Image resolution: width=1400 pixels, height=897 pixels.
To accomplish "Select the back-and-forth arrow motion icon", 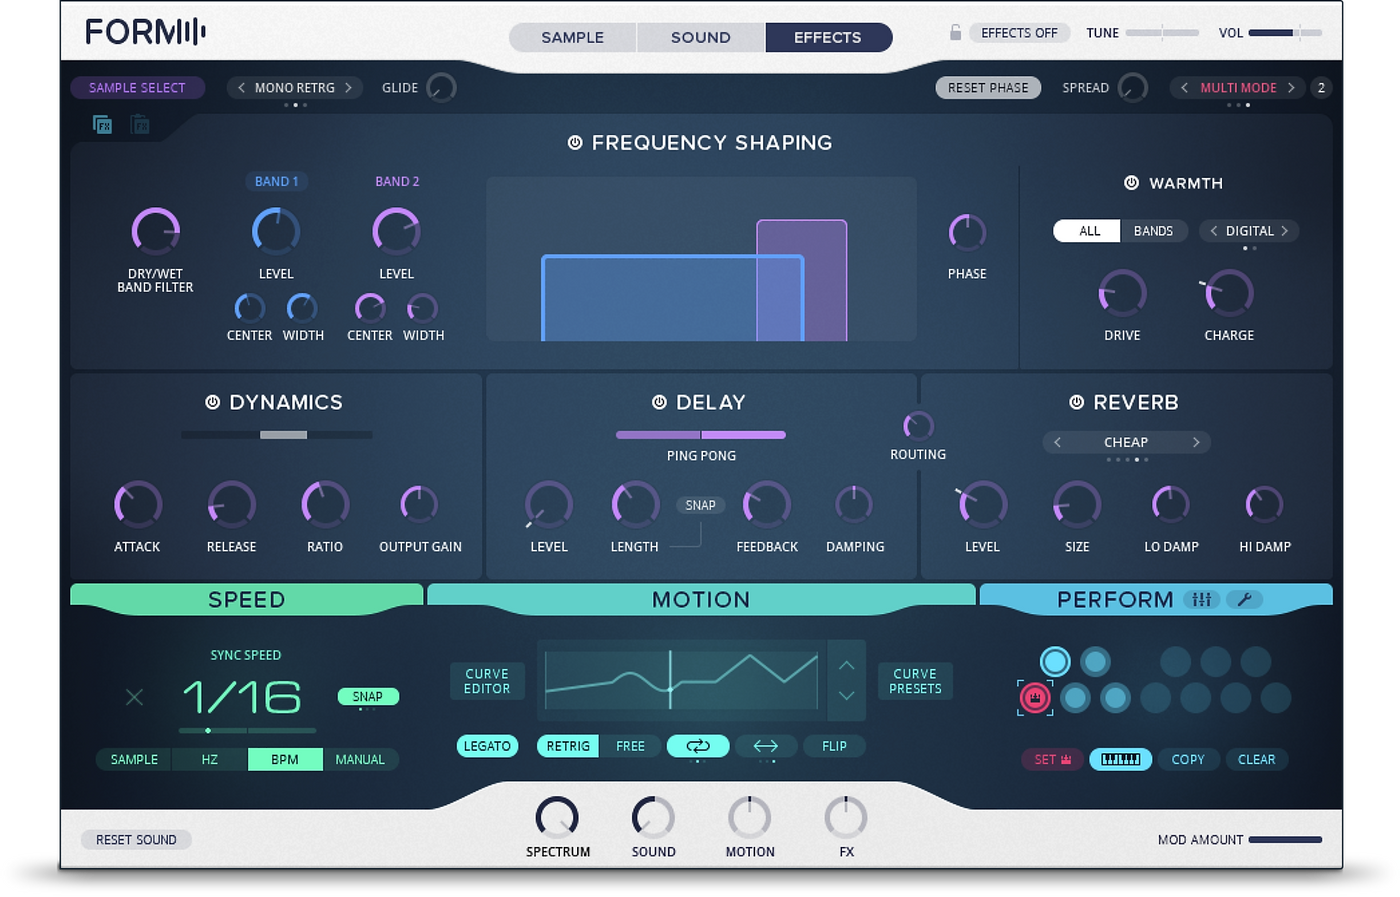I will pos(766,746).
